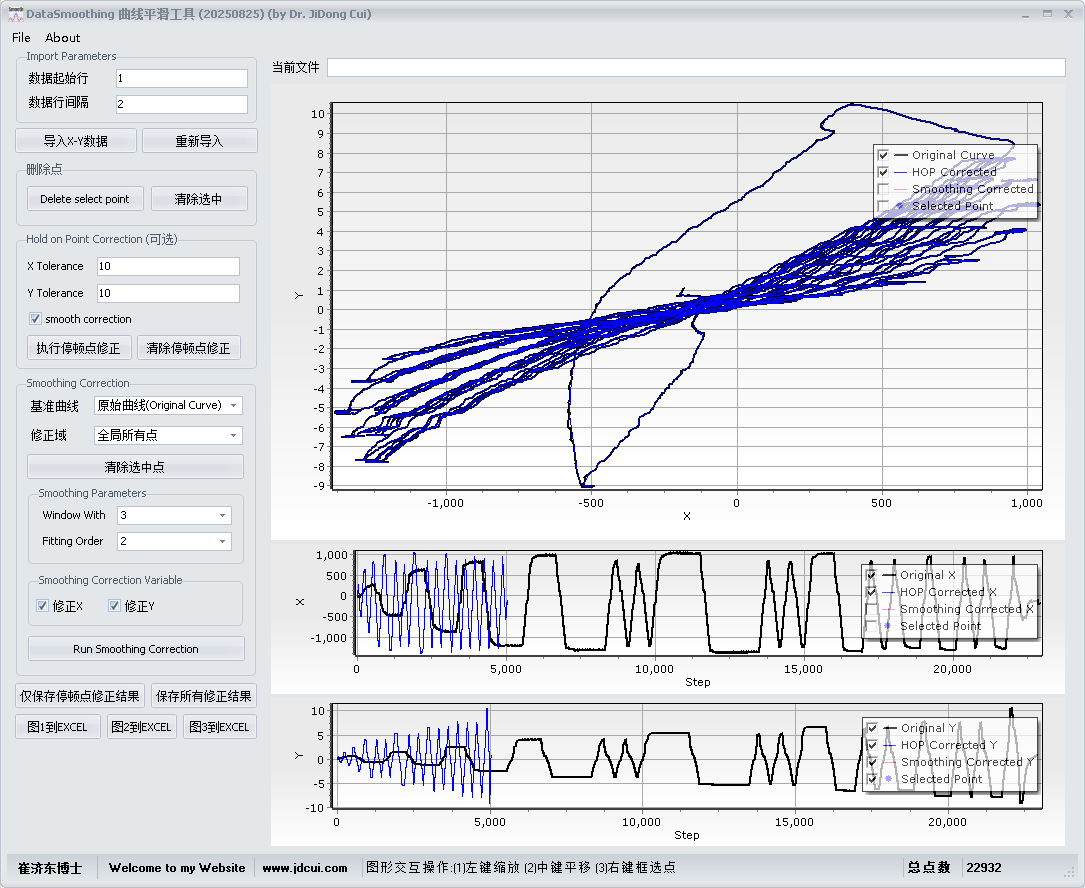Viewport: 1085px width, 888px height.
Task: Enable Smoothing Corrected curve in main legend
Action: (x=883, y=189)
